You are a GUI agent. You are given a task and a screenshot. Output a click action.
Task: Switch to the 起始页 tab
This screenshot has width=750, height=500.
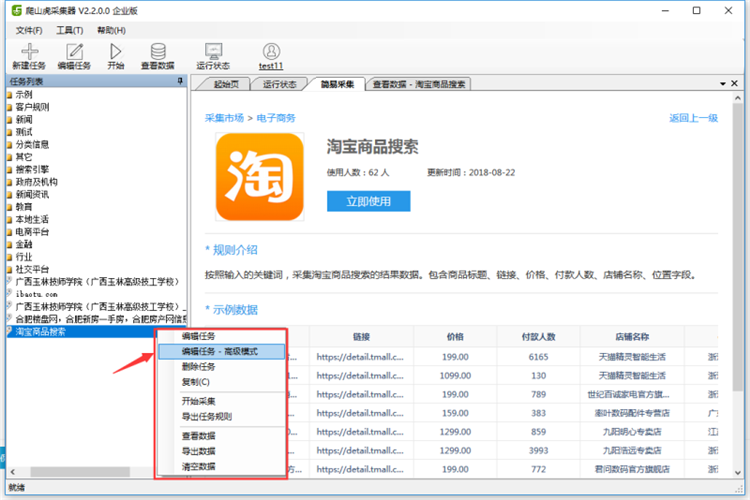[x=226, y=84]
